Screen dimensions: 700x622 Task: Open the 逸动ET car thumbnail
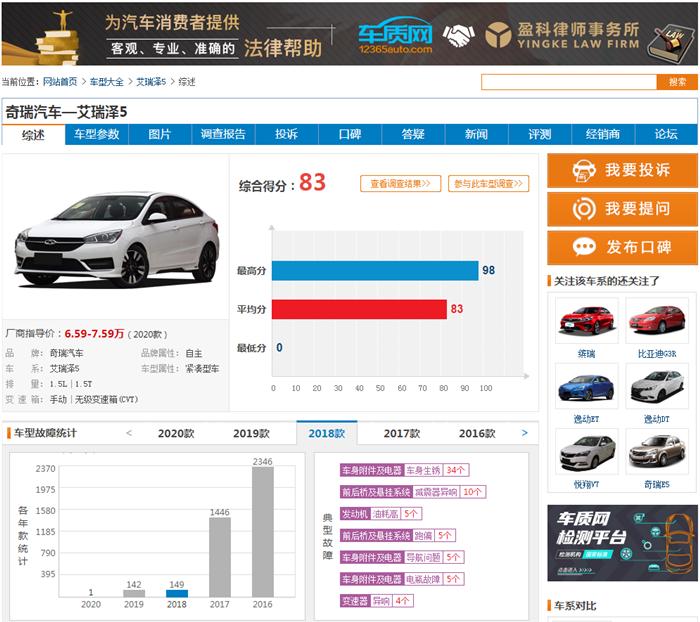(x=587, y=386)
